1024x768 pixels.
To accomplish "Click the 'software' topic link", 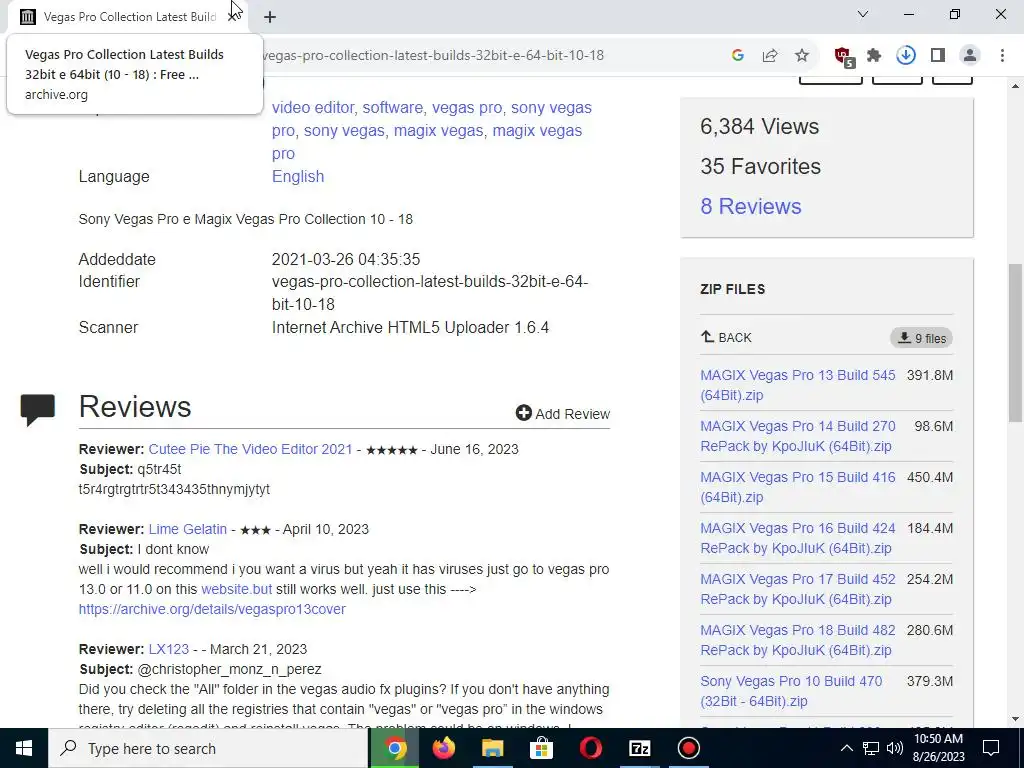I will [392, 108].
